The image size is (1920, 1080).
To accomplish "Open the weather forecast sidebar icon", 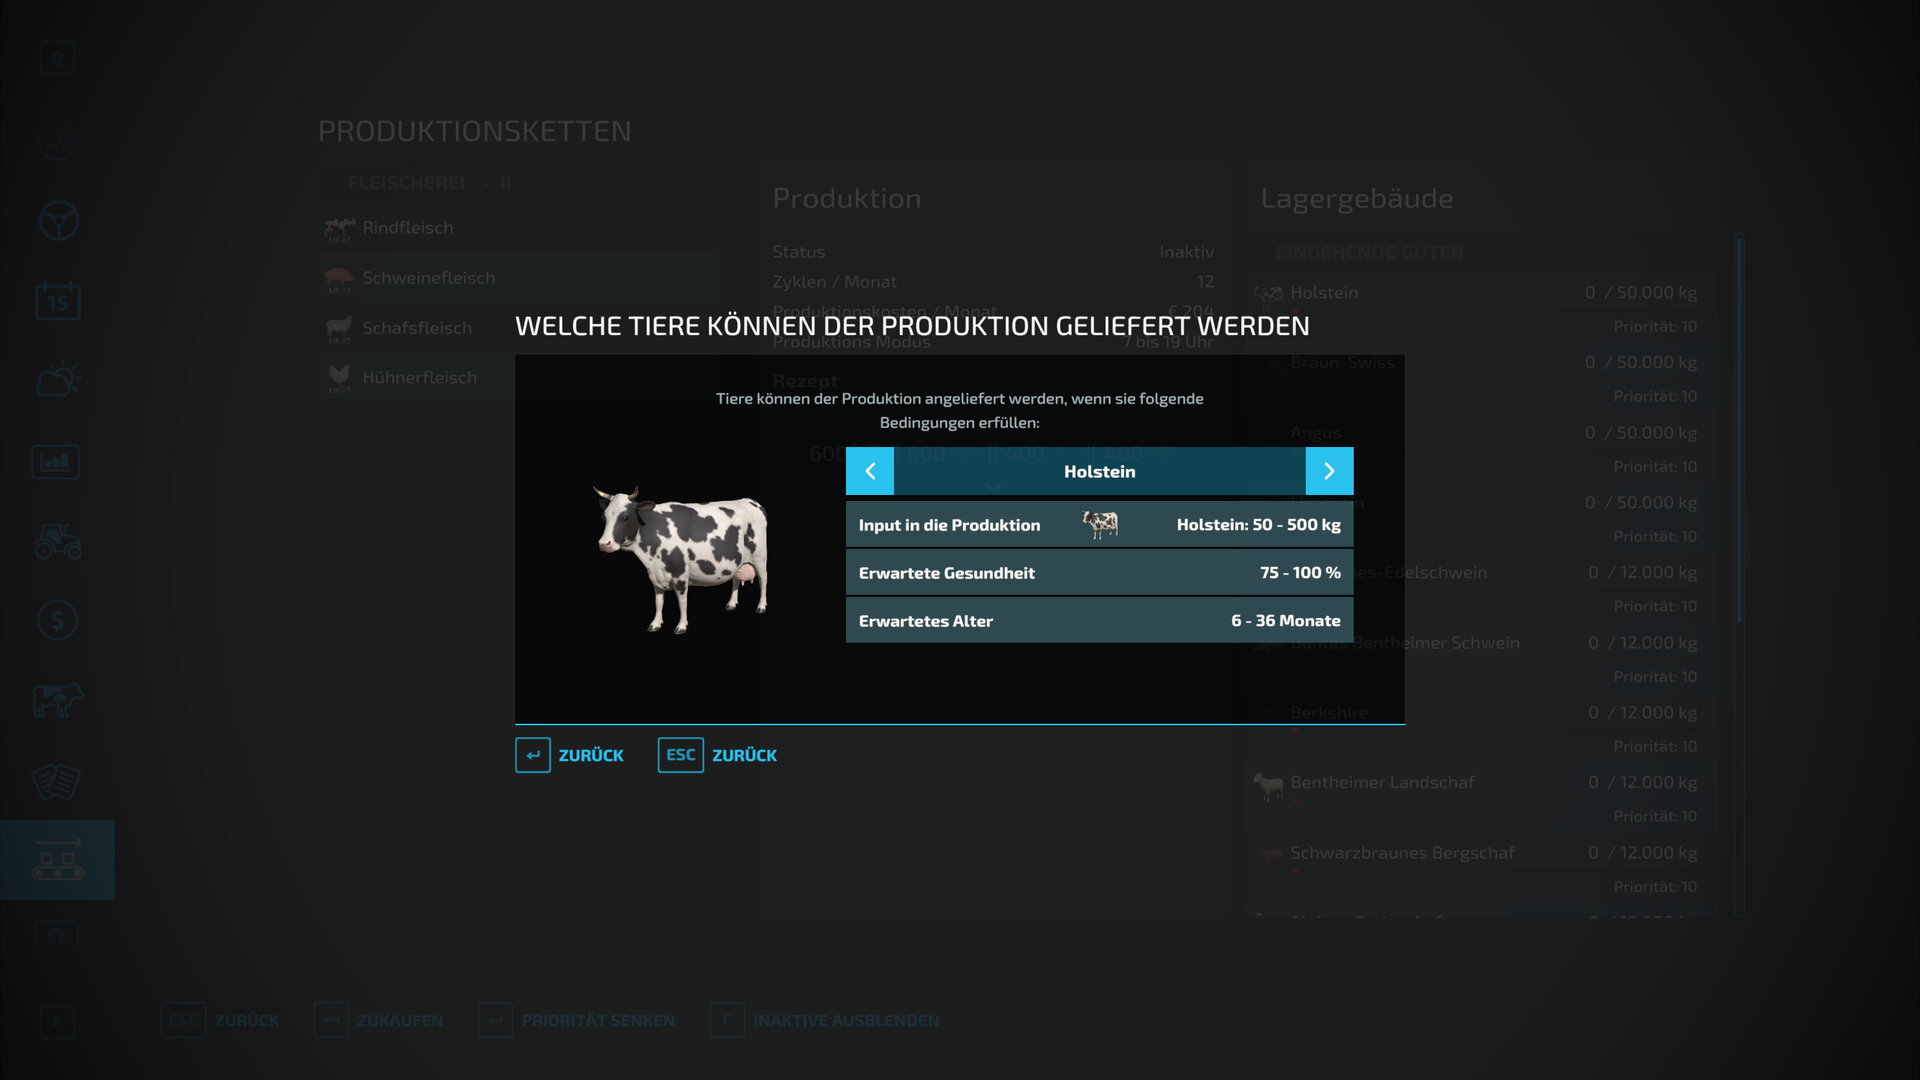I will pyautogui.click(x=57, y=380).
